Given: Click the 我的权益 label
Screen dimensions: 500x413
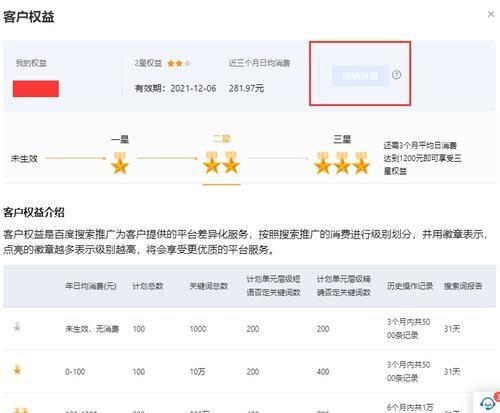Looking at the screenshot, I should tap(31, 63).
